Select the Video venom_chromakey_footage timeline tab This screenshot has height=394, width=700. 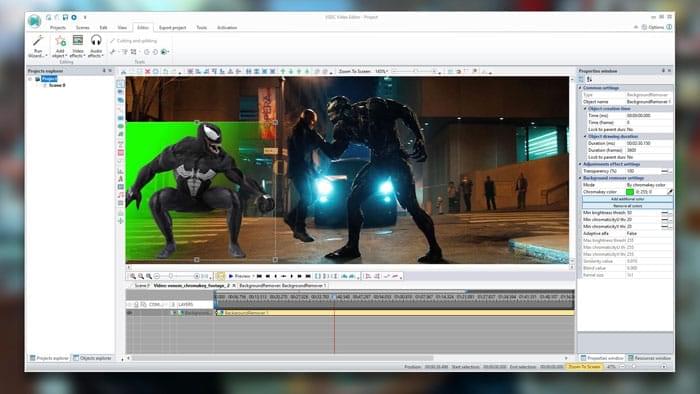coord(191,286)
